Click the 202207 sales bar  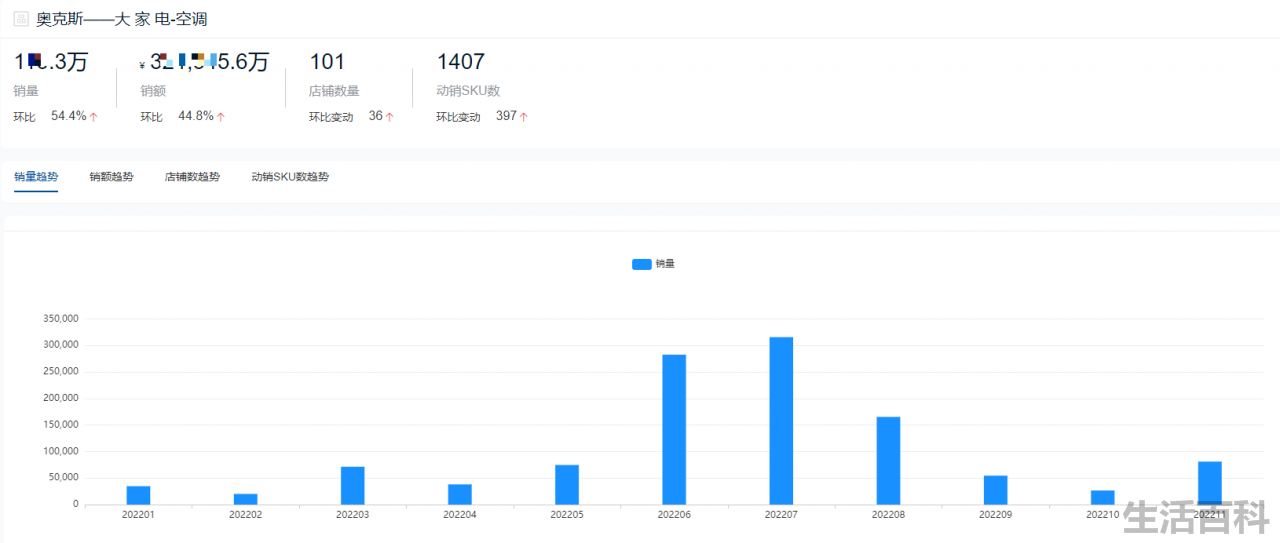(x=781, y=421)
